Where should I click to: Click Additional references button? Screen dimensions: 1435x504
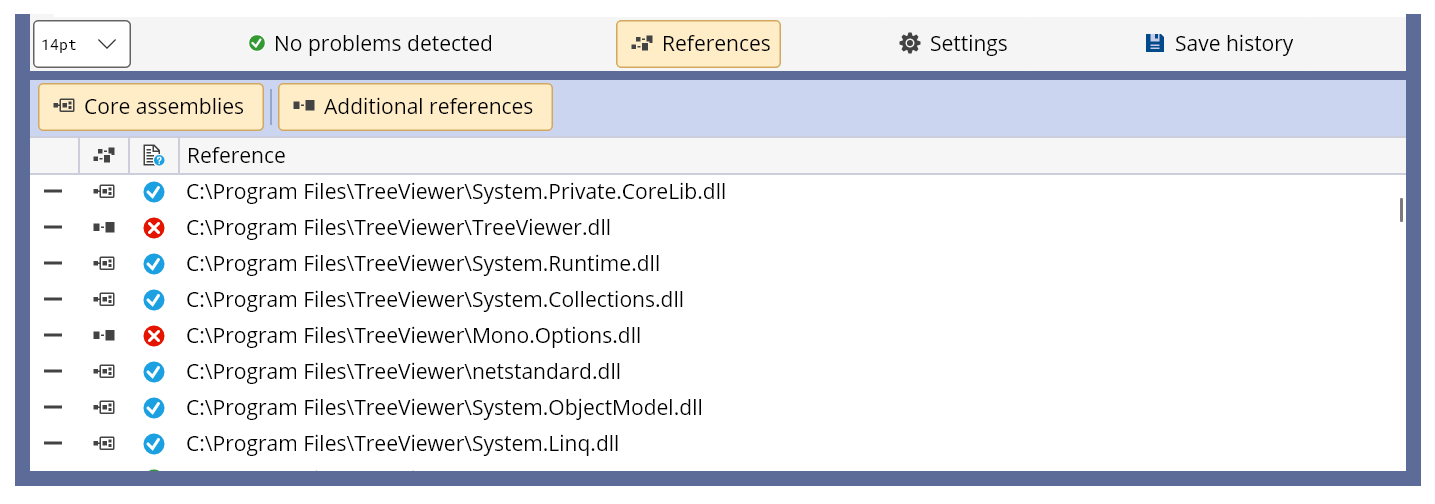(415, 107)
